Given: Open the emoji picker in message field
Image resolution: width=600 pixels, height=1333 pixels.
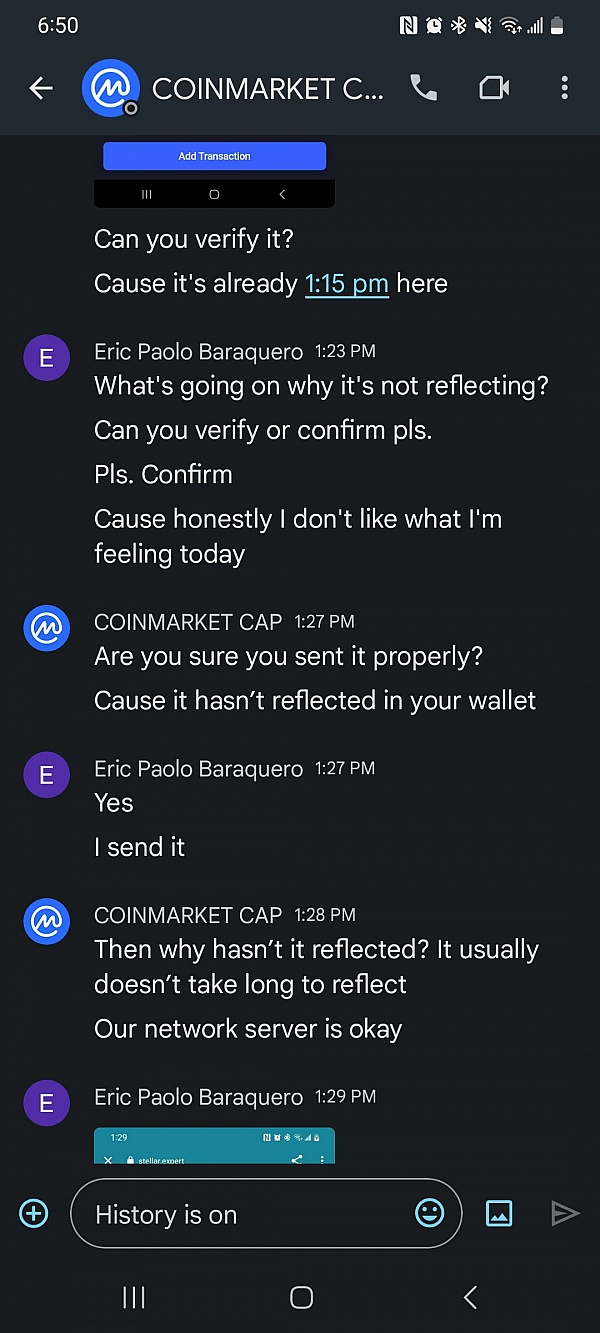Looking at the screenshot, I should 429,1212.
